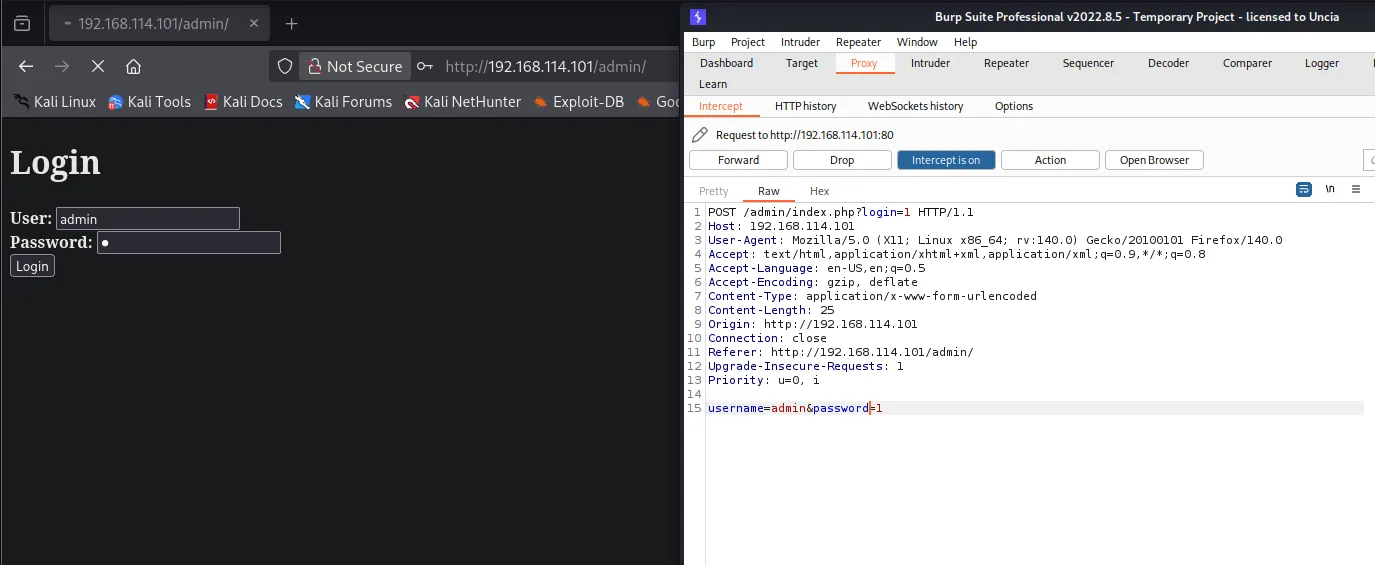The image size is (1375, 565).
Task: Open a new Firefox tab
Action: (x=292, y=23)
